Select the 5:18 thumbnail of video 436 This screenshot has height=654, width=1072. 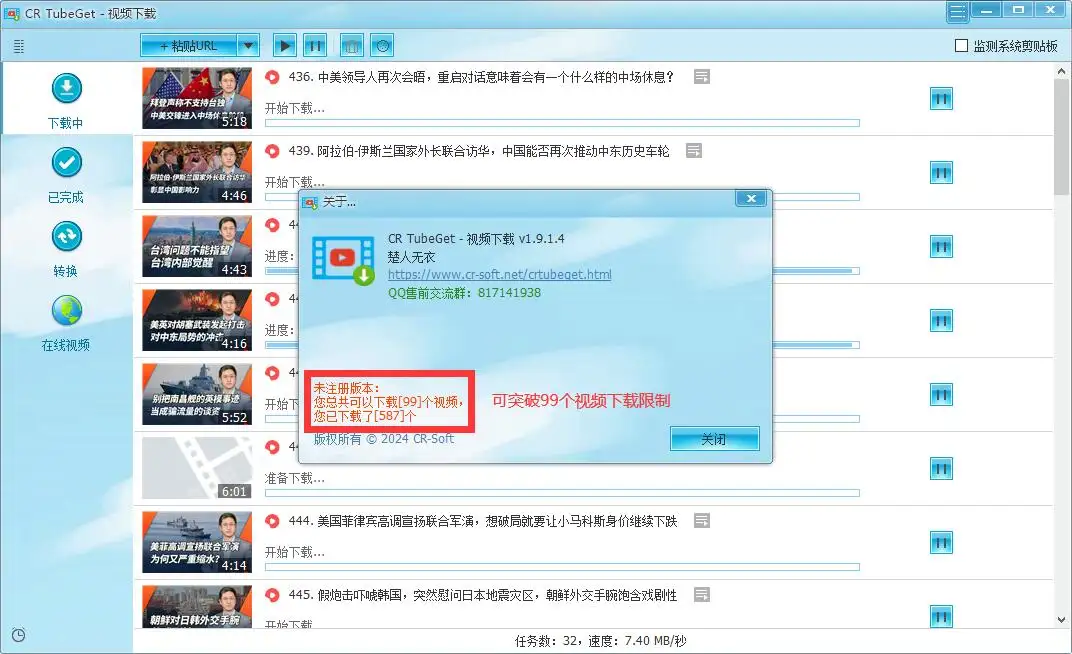point(197,98)
